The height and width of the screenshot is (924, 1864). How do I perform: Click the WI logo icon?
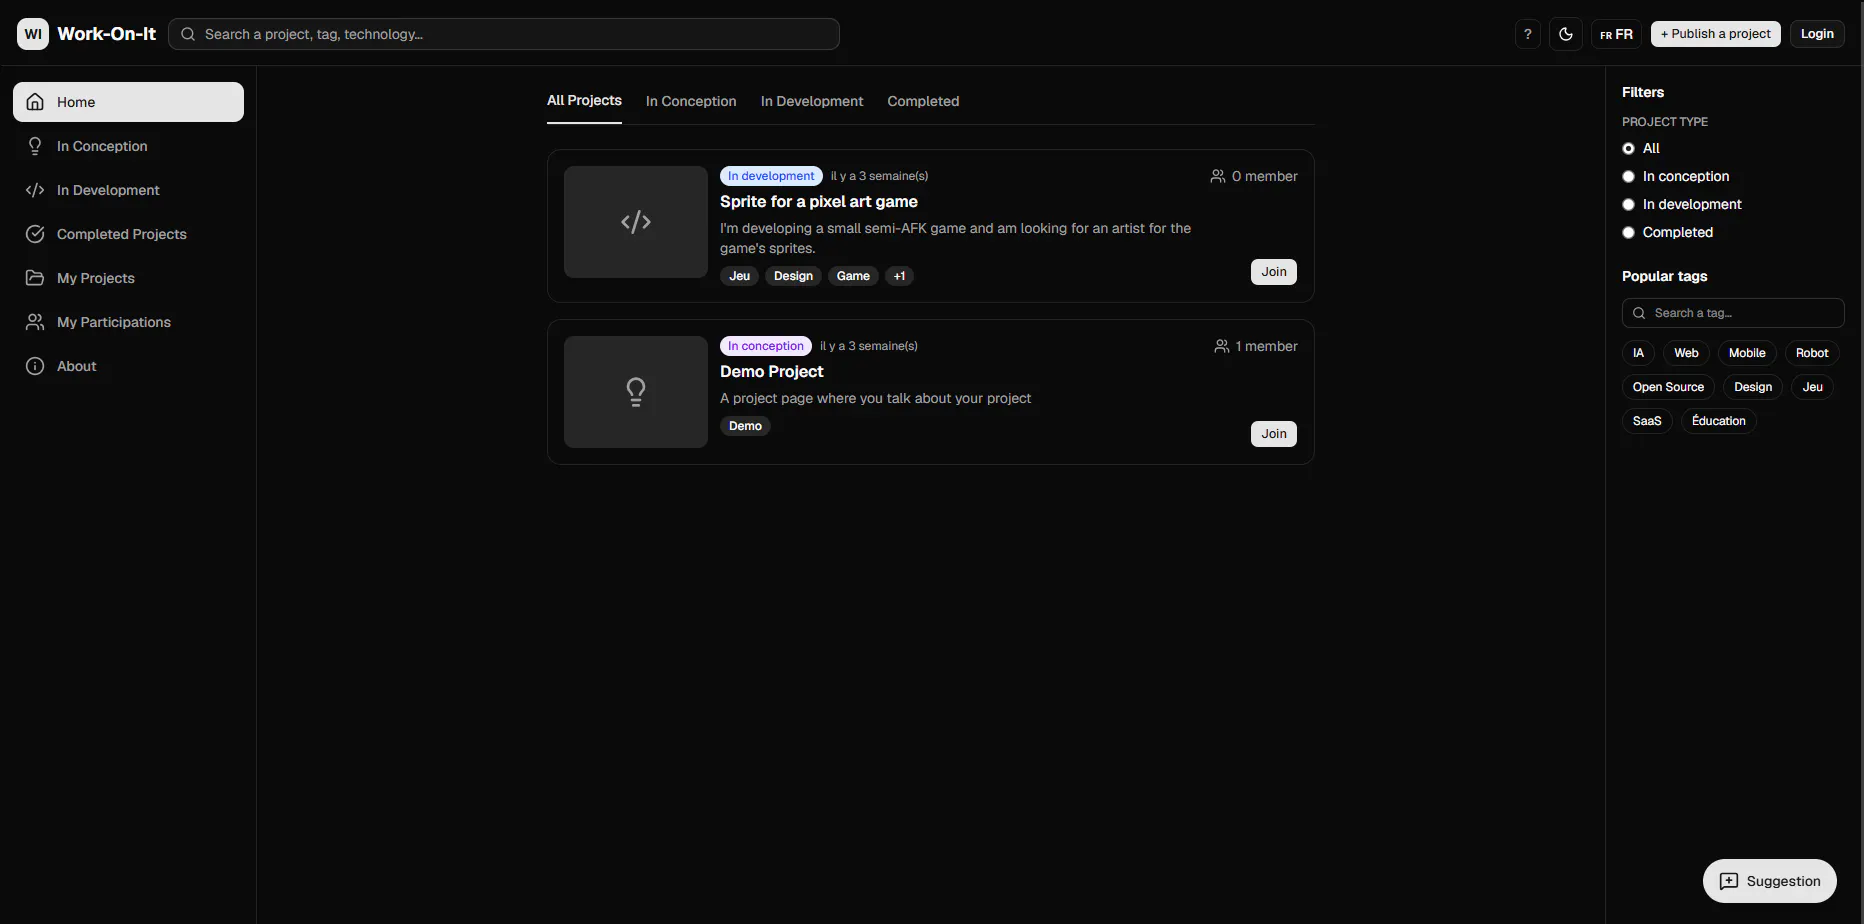pyautogui.click(x=33, y=34)
